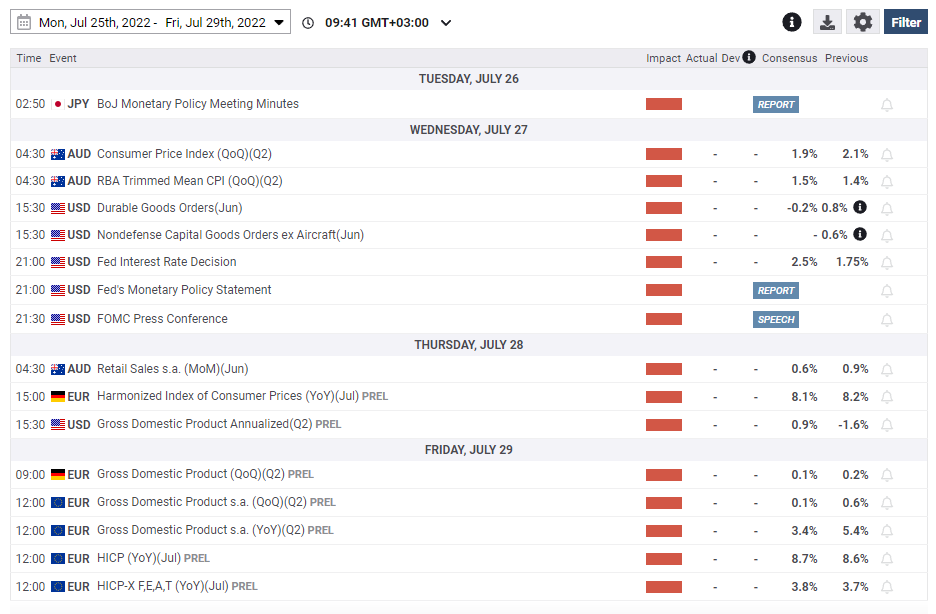Open Consumer Price Index (QoQ)(Q2) event
The height and width of the screenshot is (614, 936).
click(x=184, y=154)
